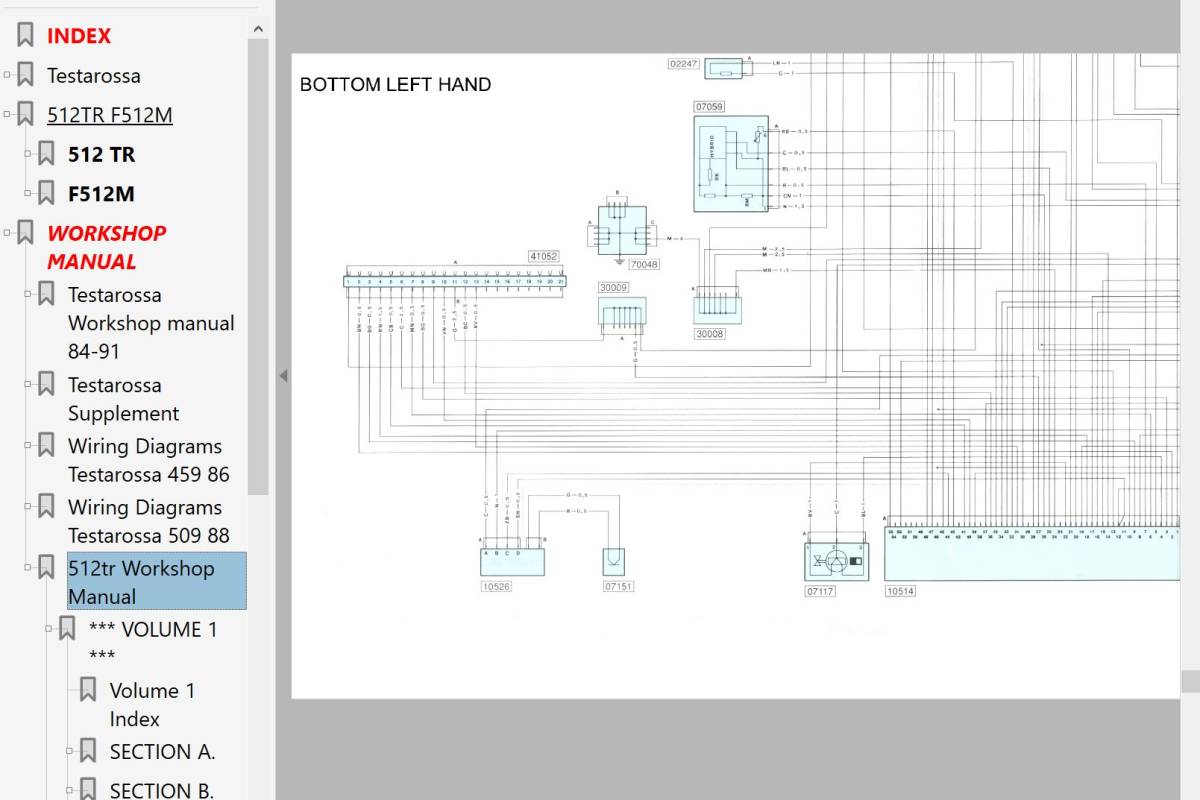Click bookmark icon of Wiring Diagrams Testarossa 509 88
The height and width of the screenshot is (800, 1200).
pyautogui.click(x=46, y=507)
